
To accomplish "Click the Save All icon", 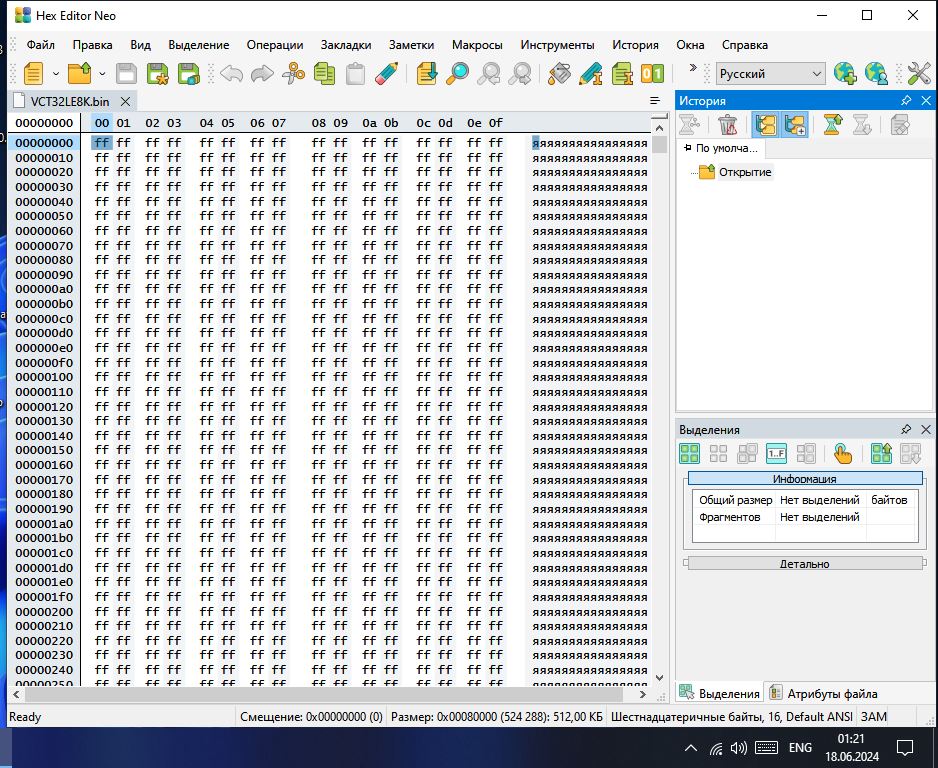I will pos(188,74).
